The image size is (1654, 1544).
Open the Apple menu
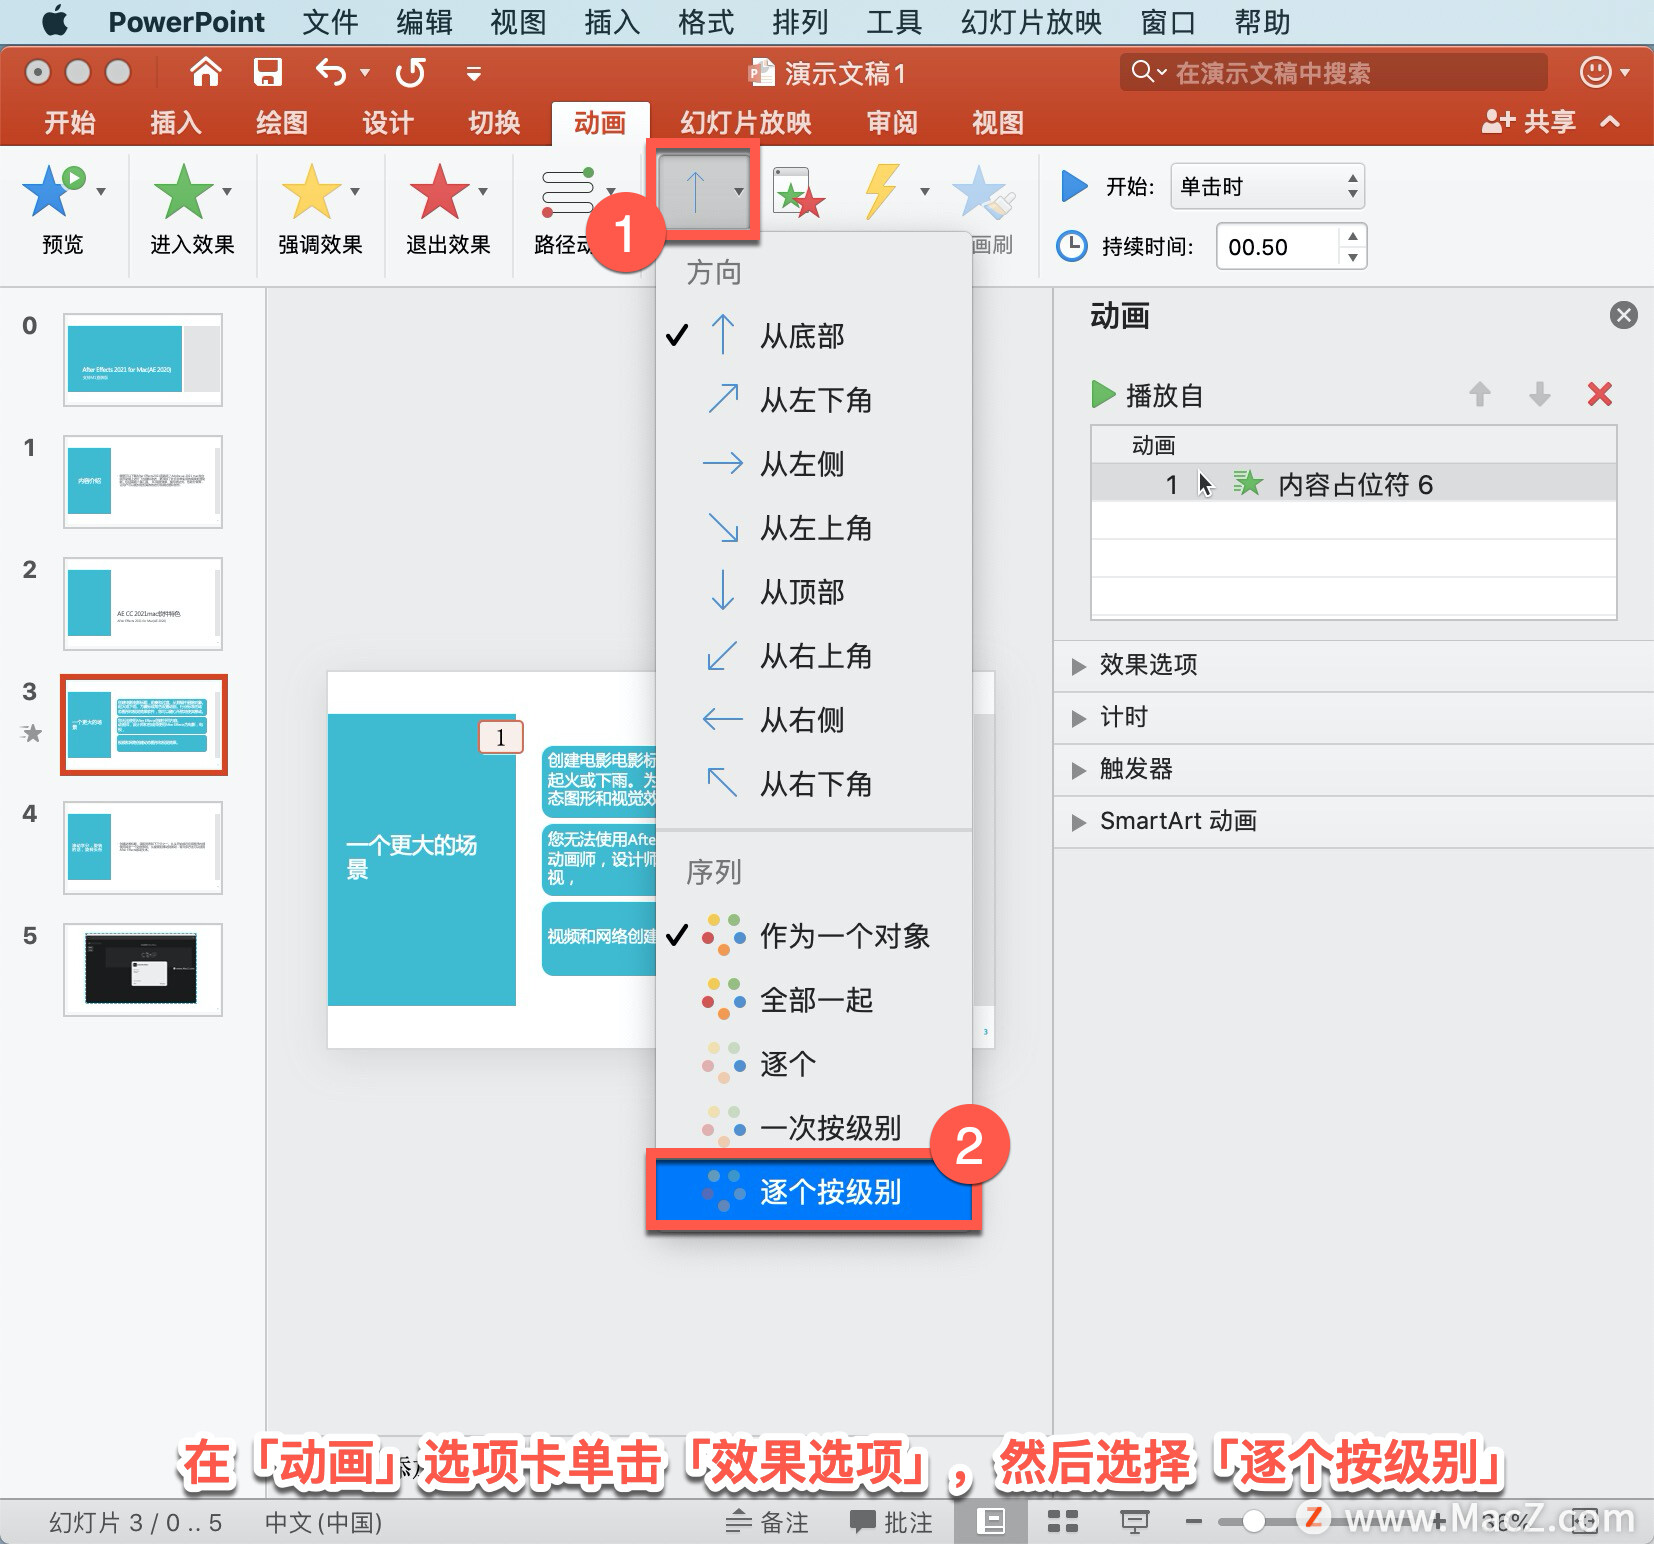[56, 21]
